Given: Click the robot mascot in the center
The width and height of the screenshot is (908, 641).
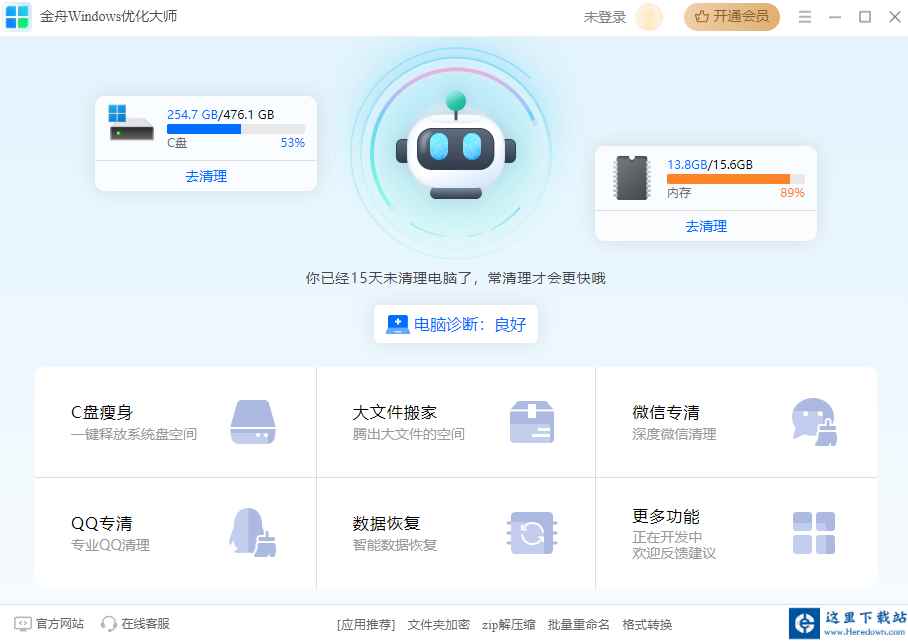Looking at the screenshot, I should click(456, 146).
